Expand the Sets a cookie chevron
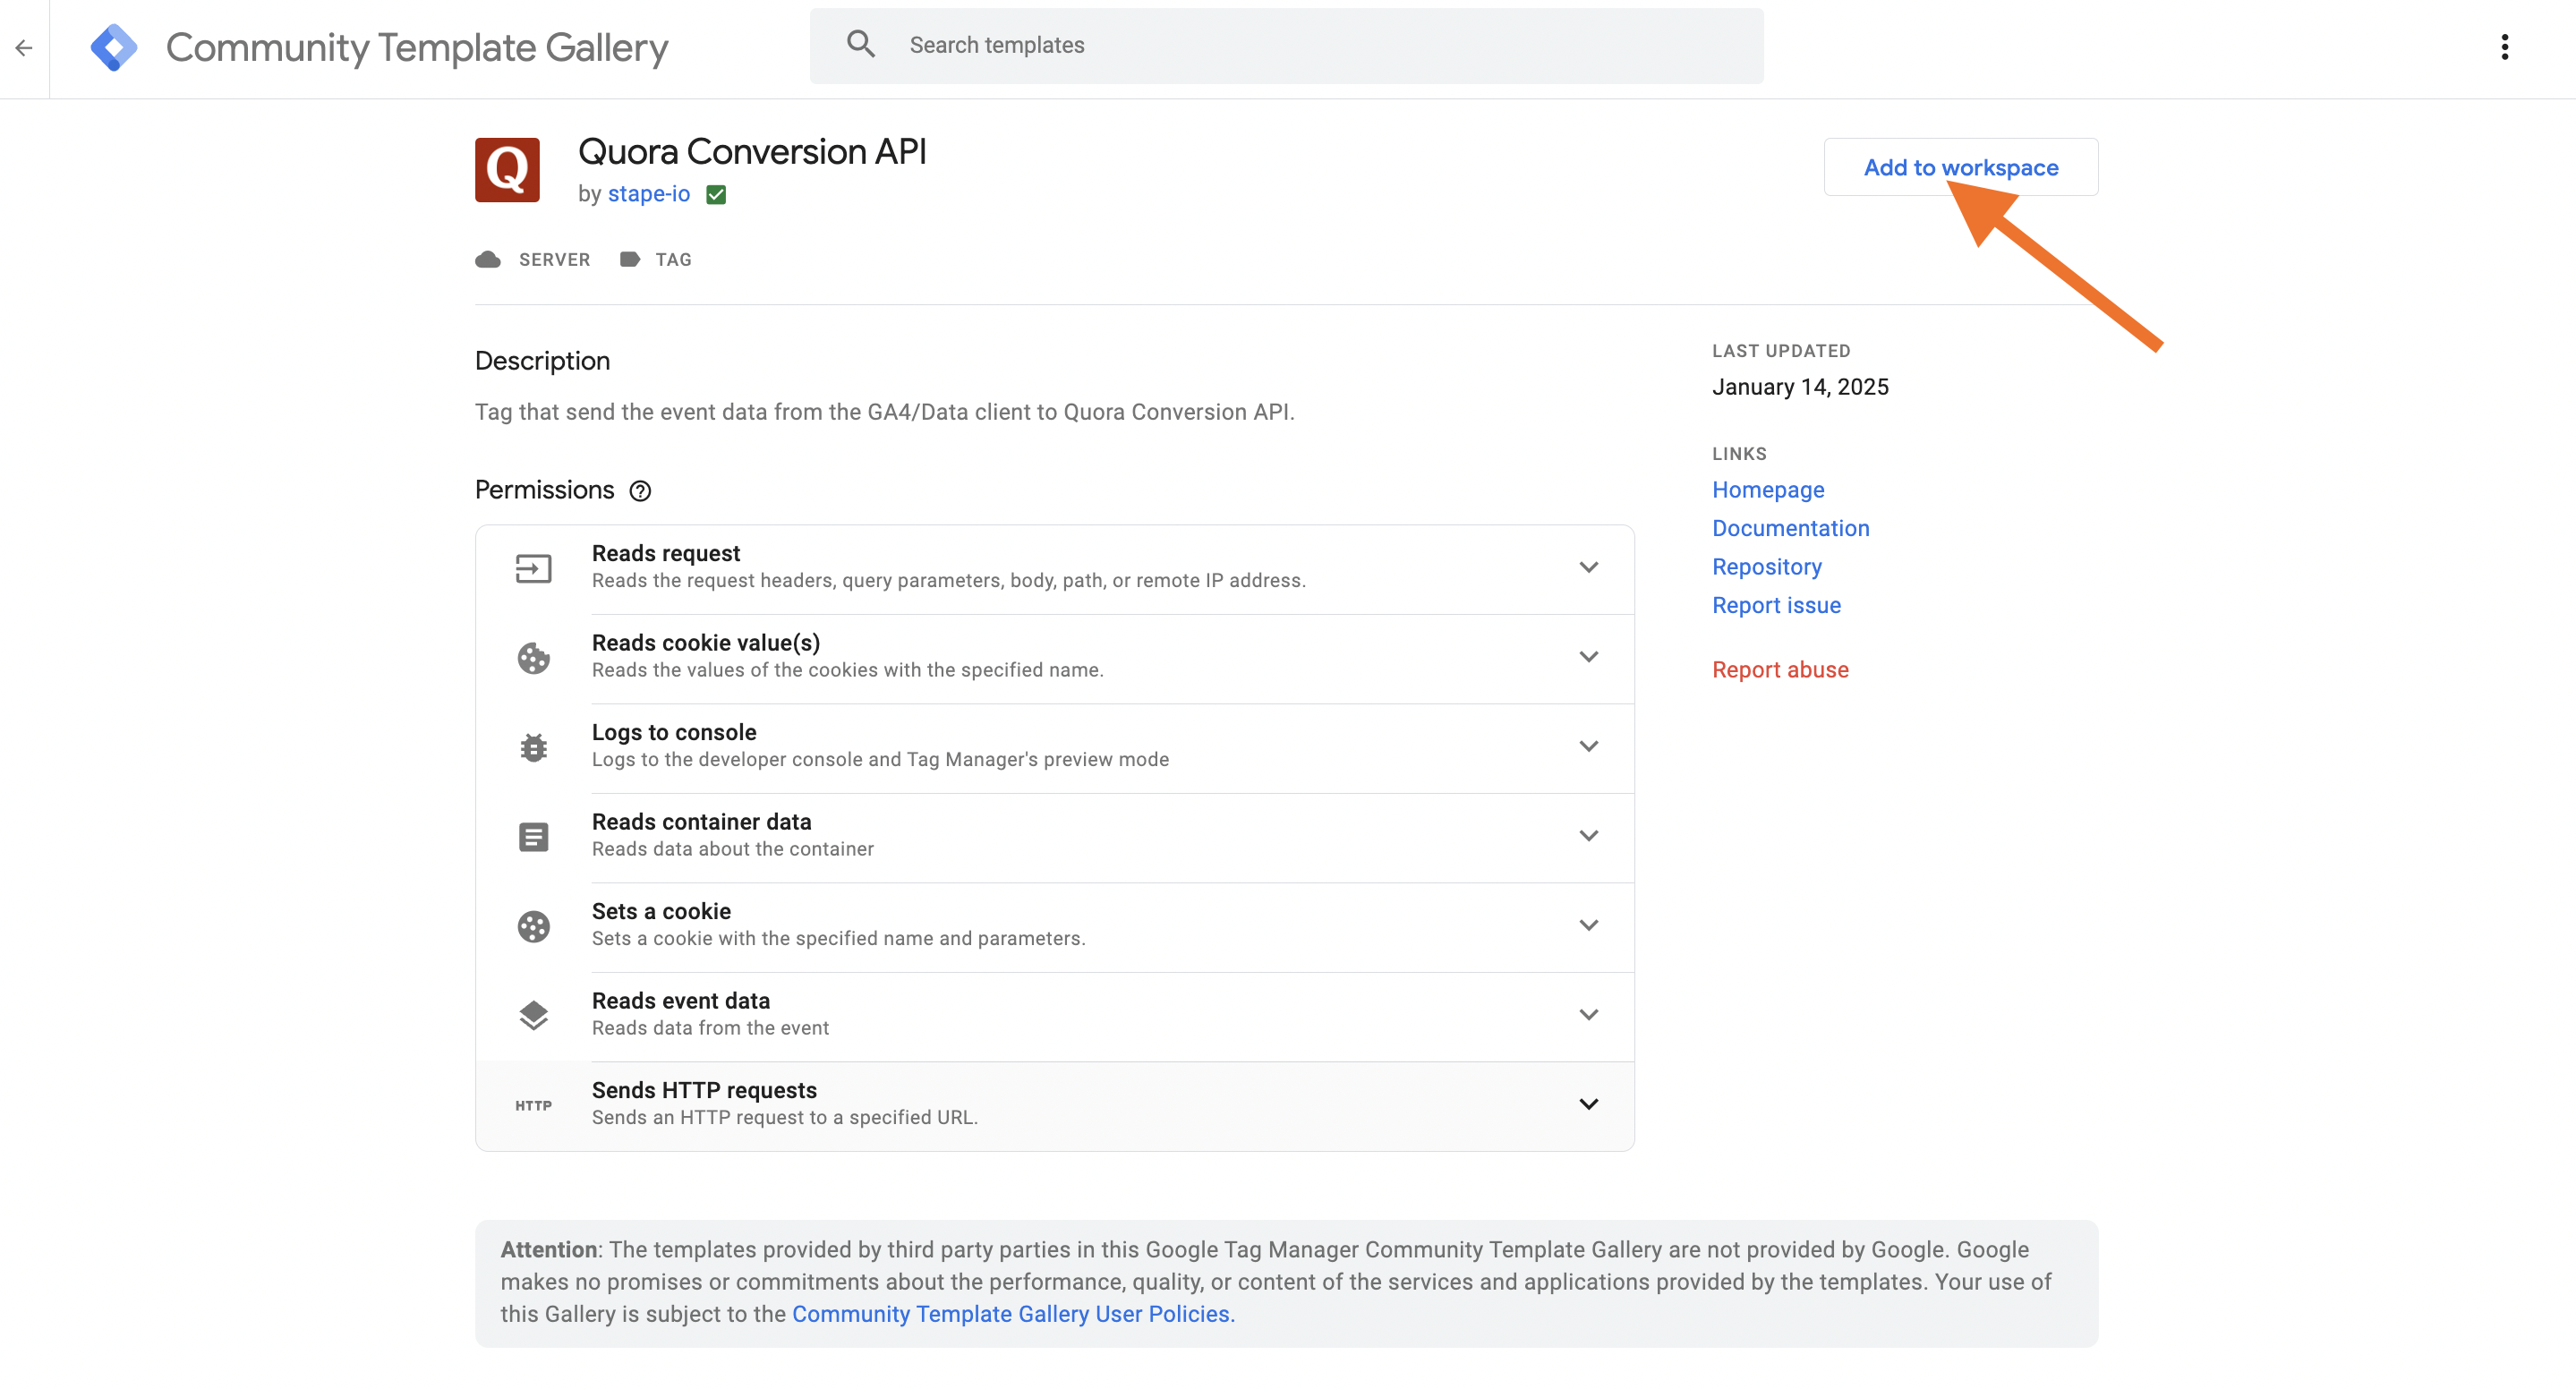This screenshot has height=1389, width=2576. (1588, 925)
